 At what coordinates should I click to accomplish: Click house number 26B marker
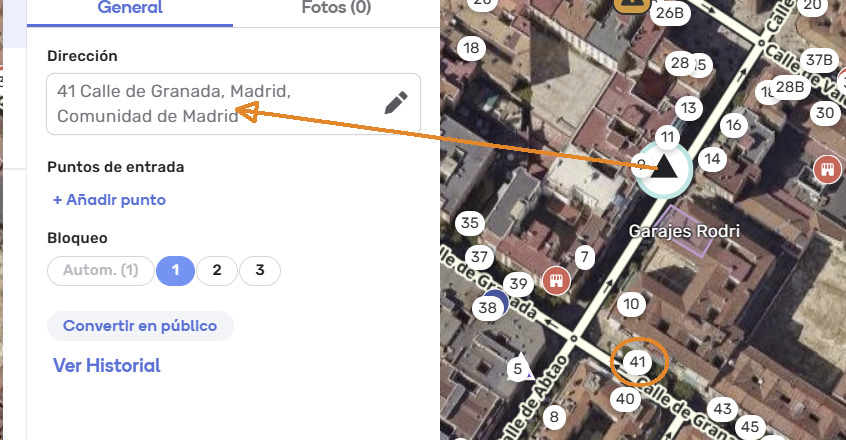click(668, 13)
